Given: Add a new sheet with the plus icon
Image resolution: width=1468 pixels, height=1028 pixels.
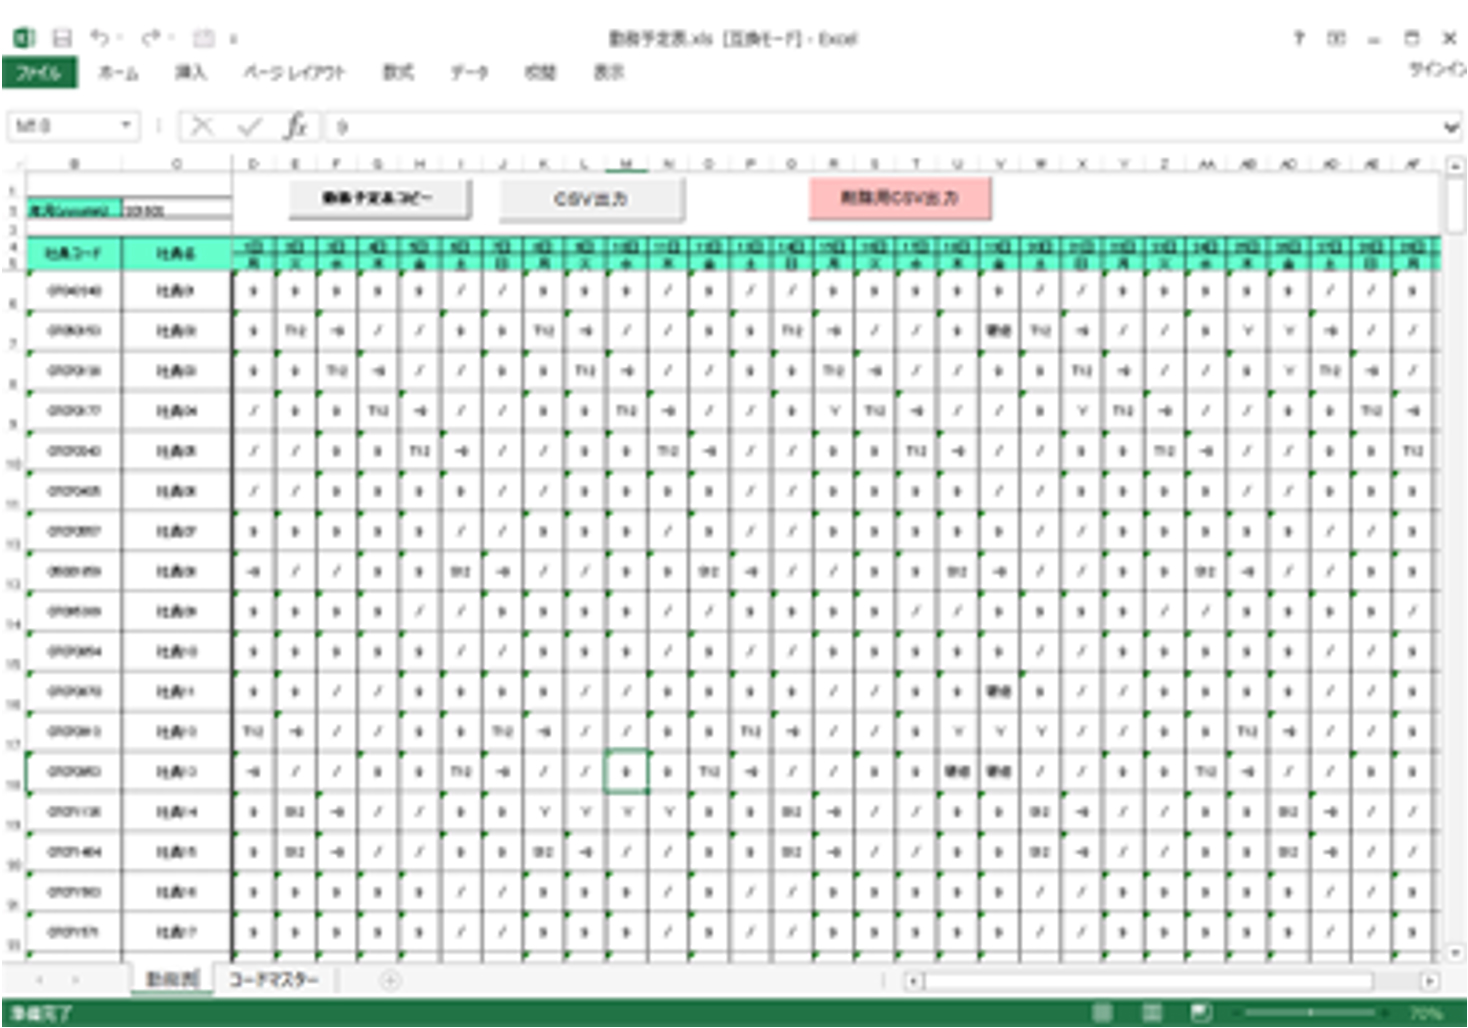Looking at the screenshot, I should 390,981.
